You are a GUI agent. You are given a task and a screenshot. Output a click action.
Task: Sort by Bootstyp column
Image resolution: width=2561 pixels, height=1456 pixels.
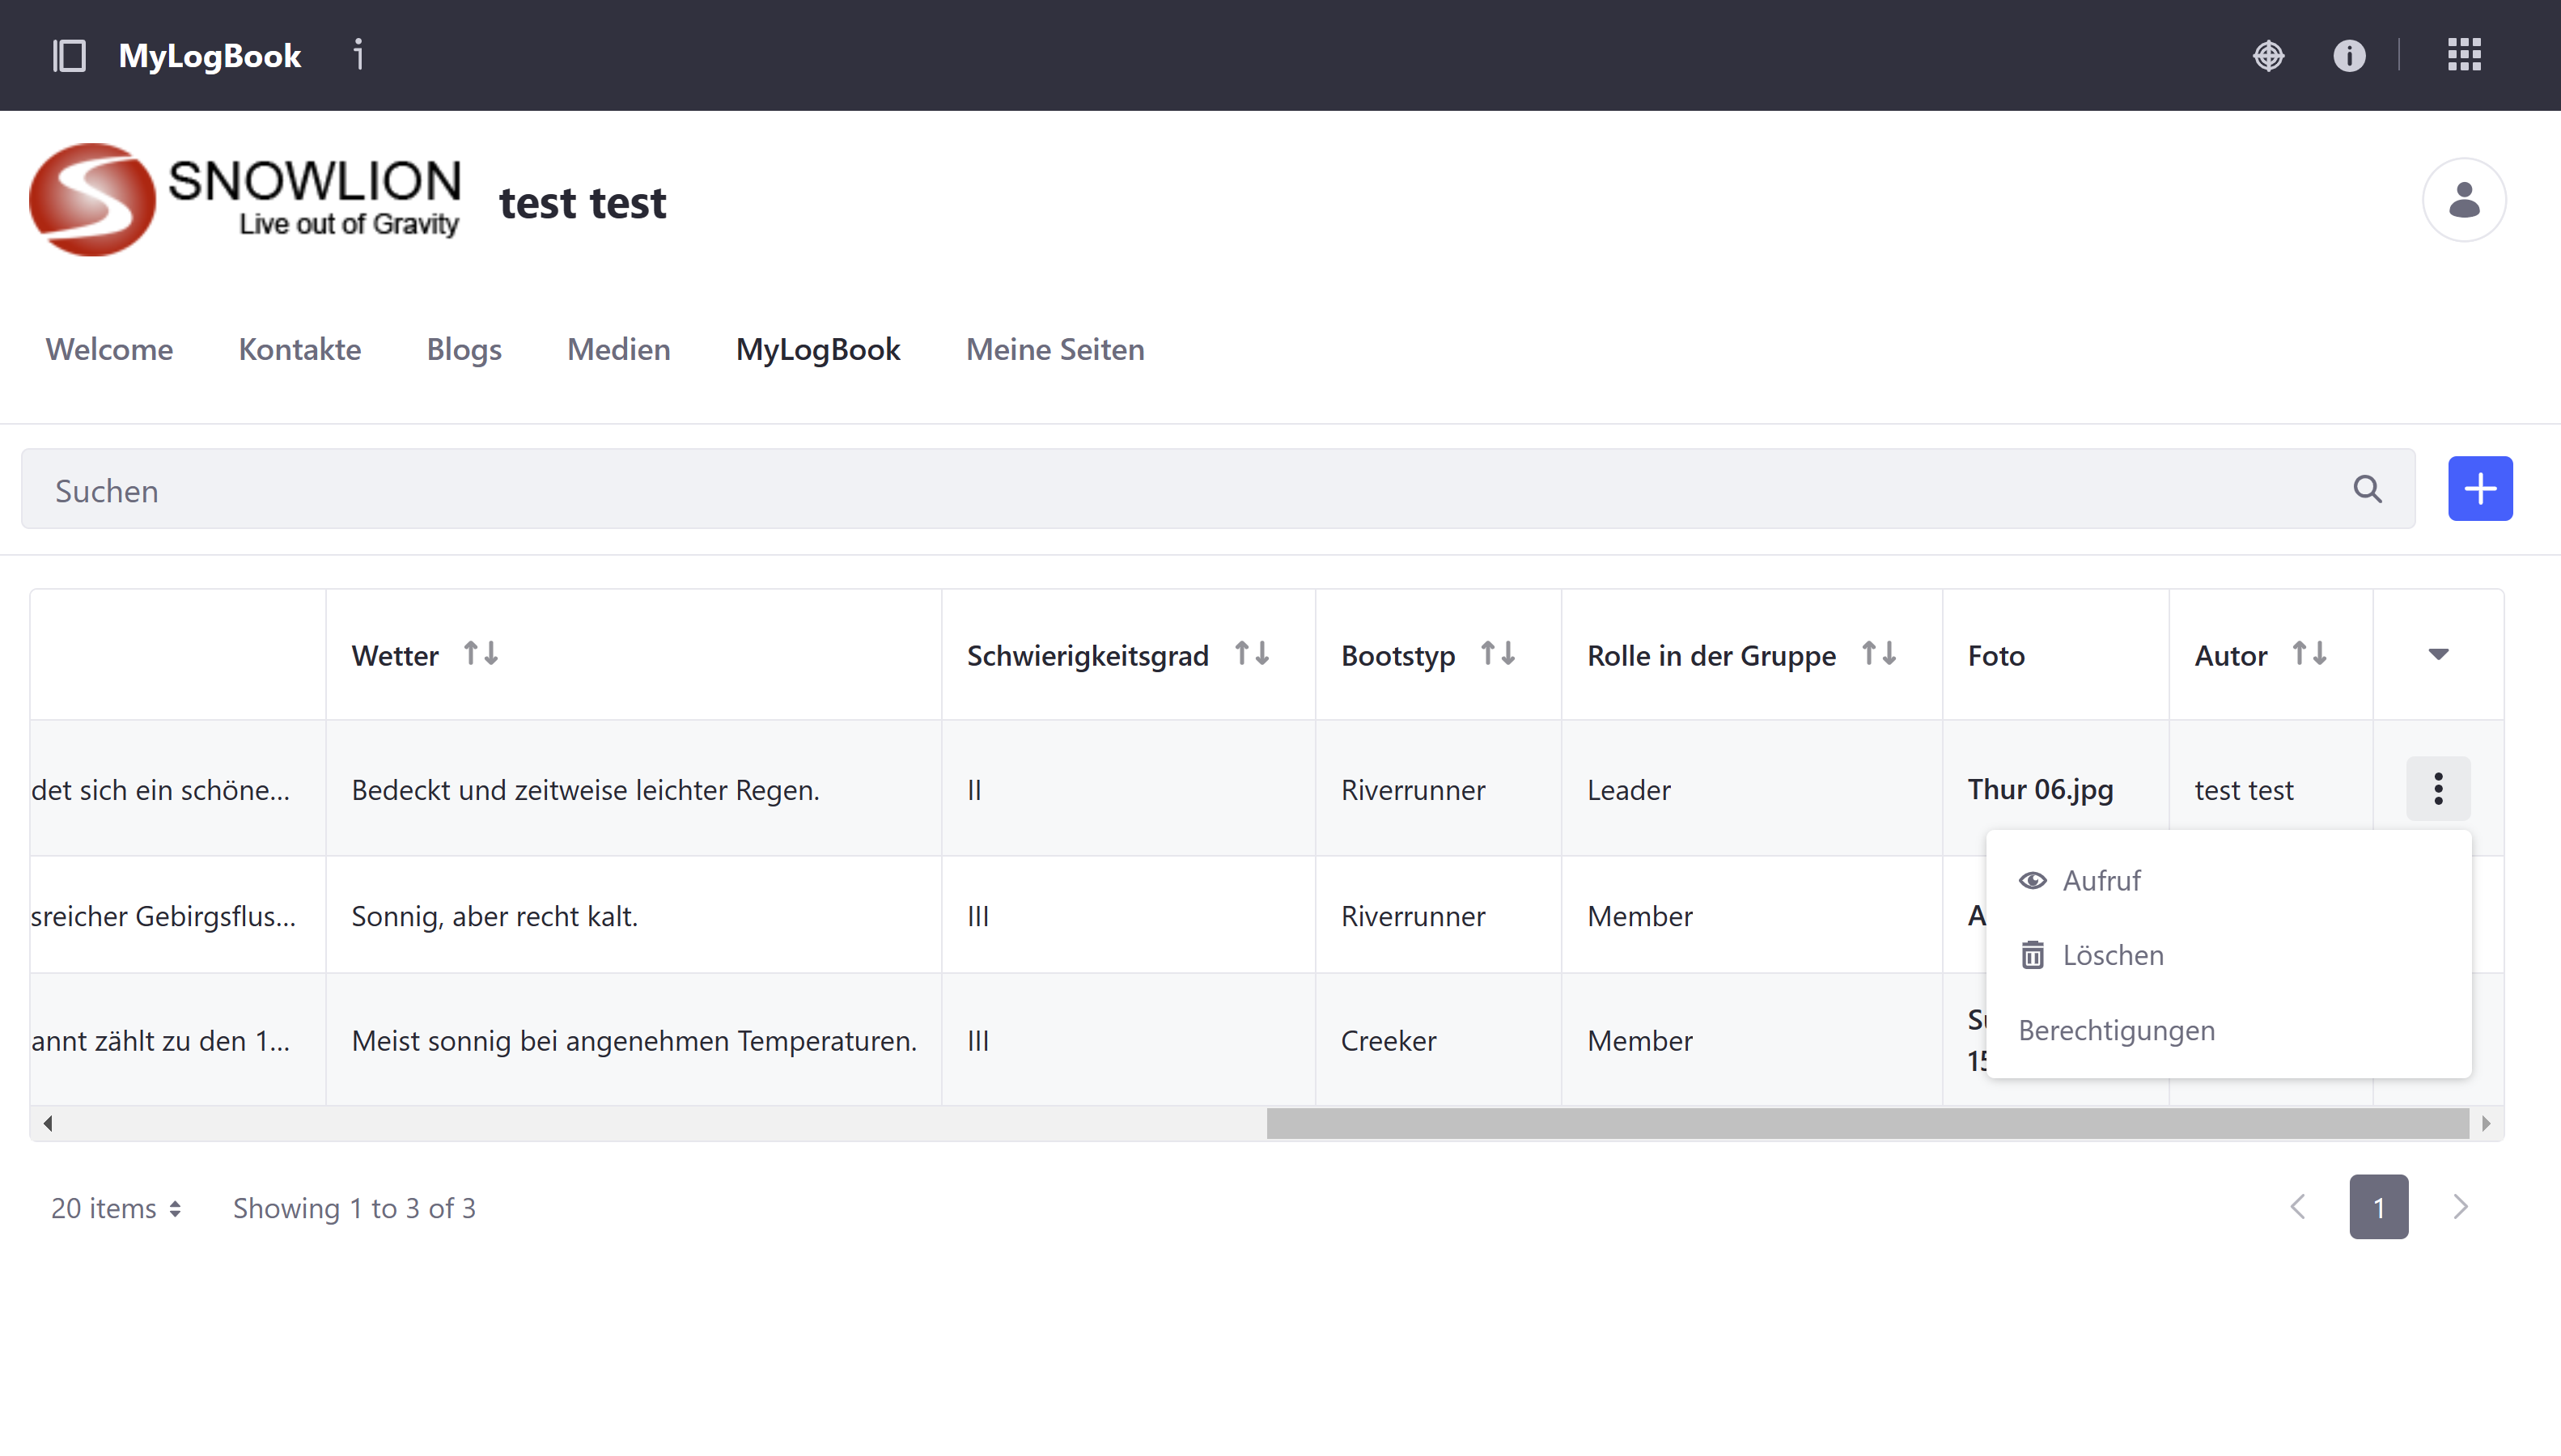[1498, 654]
